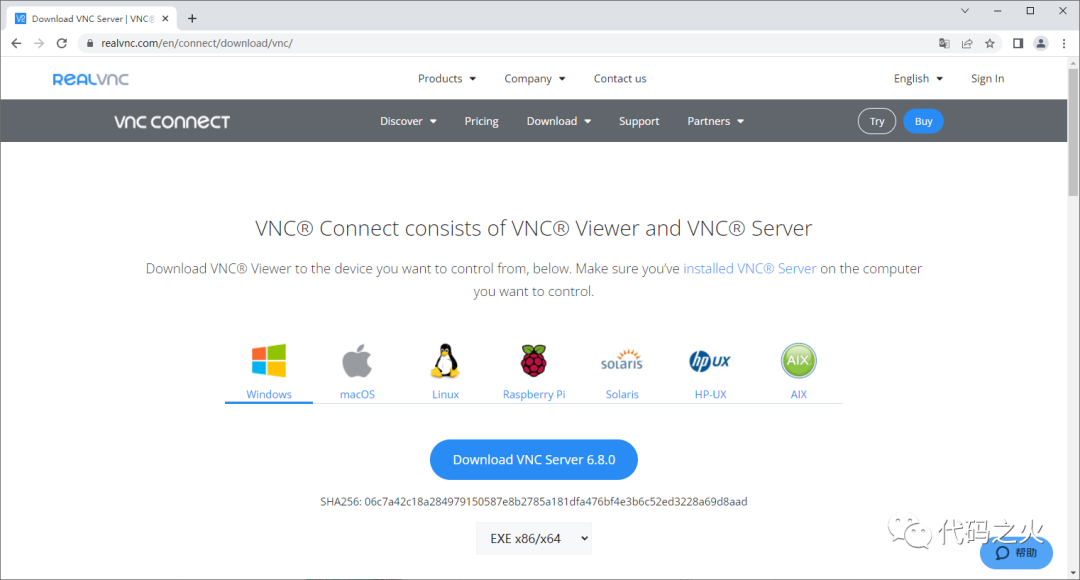Open the Support page
The image size is (1080, 580).
(639, 121)
